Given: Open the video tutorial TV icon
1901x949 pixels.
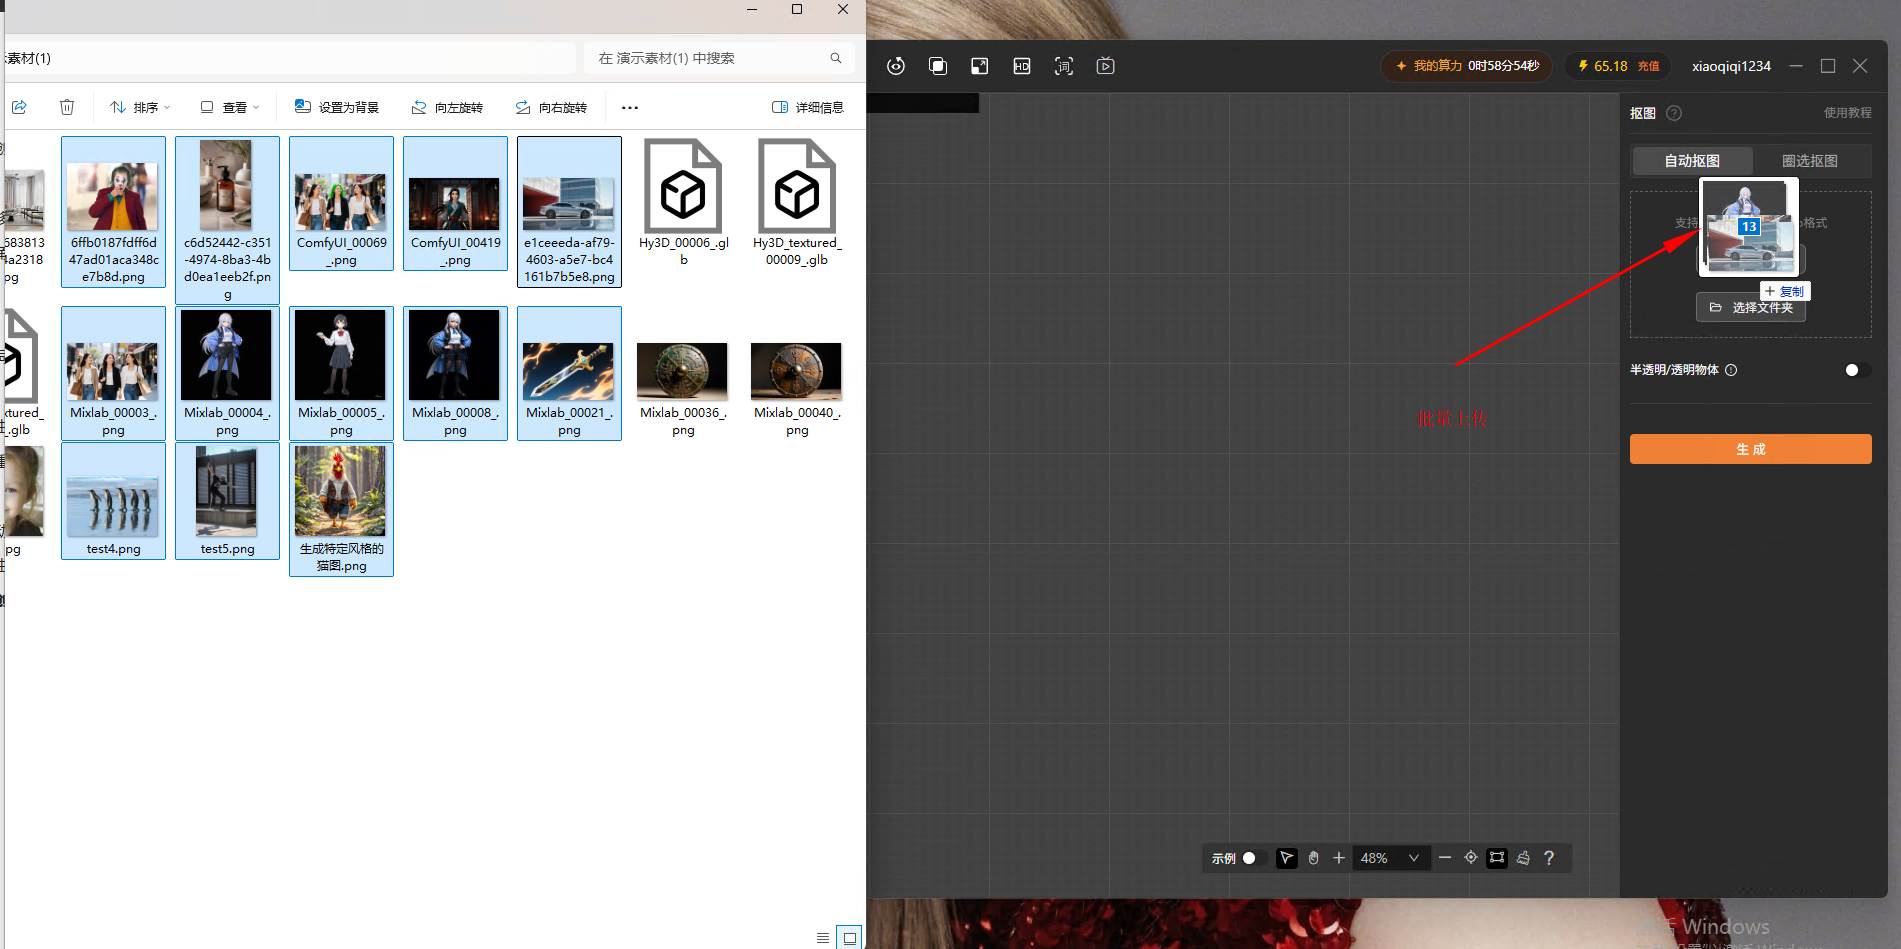Looking at the screenshot, I should [1105, 66].
